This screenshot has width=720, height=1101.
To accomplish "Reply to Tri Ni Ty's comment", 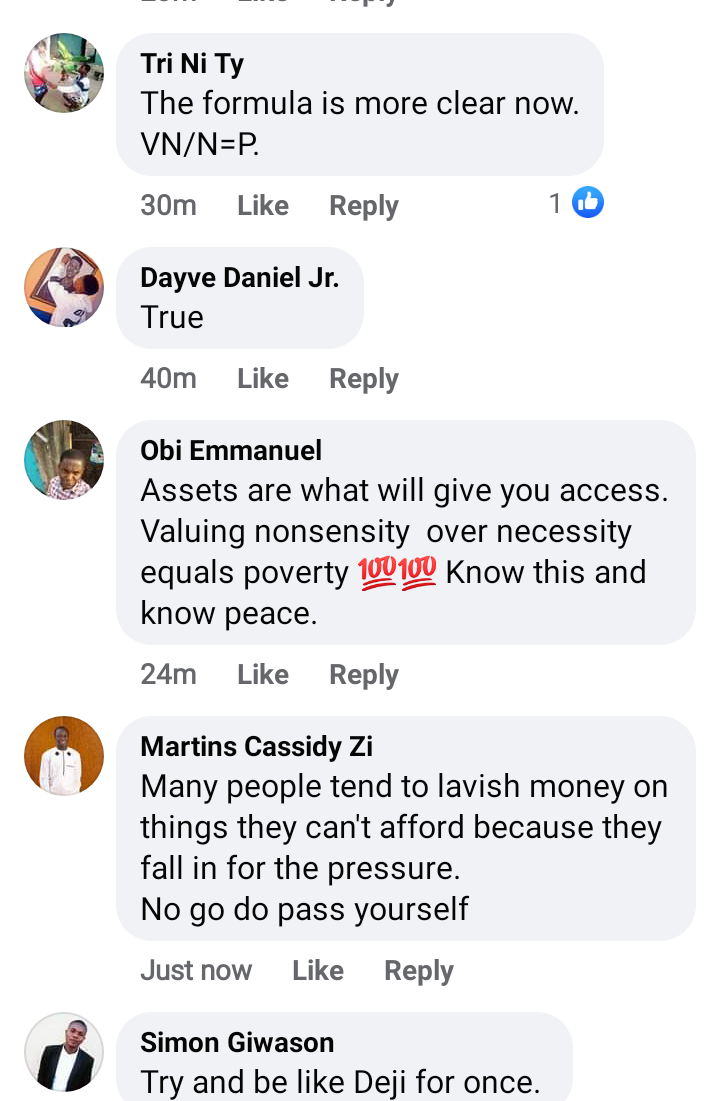I will click(x=364, y=206).
